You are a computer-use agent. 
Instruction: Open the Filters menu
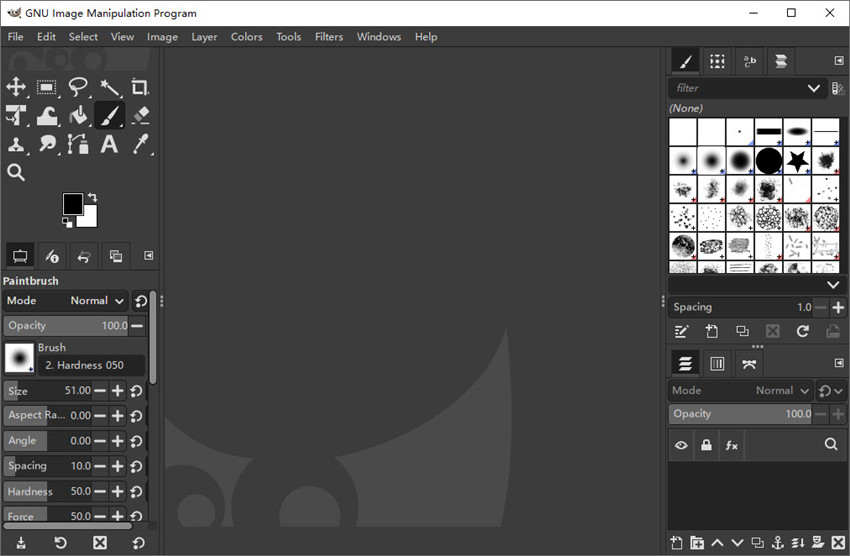pyautogui.click(x=329, y=37)
